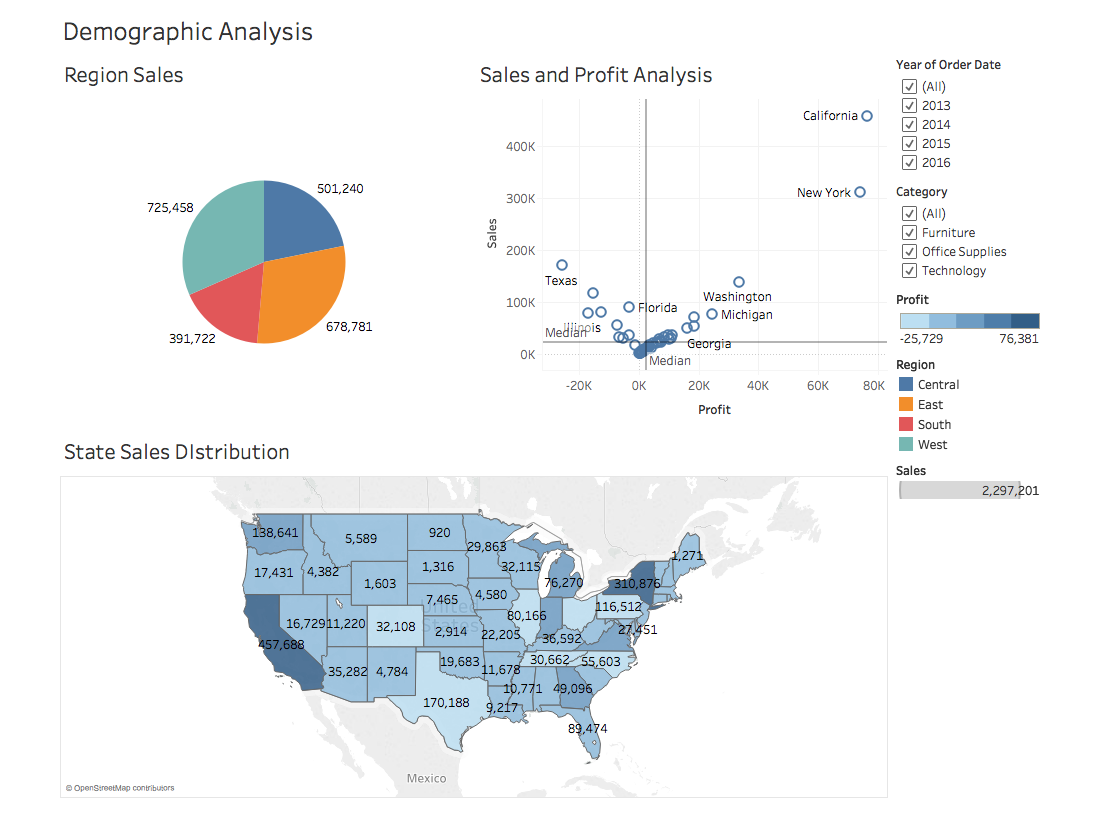Select the East region color square in legend
The height and width of the screenshot is (829, 1105).
905,404
